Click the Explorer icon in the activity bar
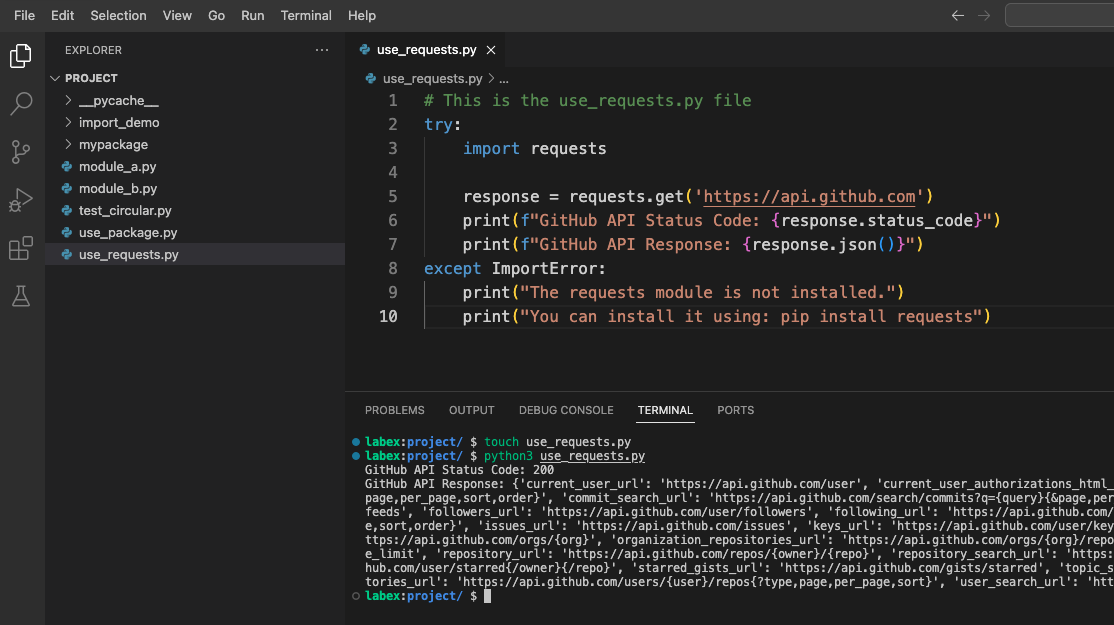Image resolution: width=1114 pixels, height=625 pixels. point(21,56)
